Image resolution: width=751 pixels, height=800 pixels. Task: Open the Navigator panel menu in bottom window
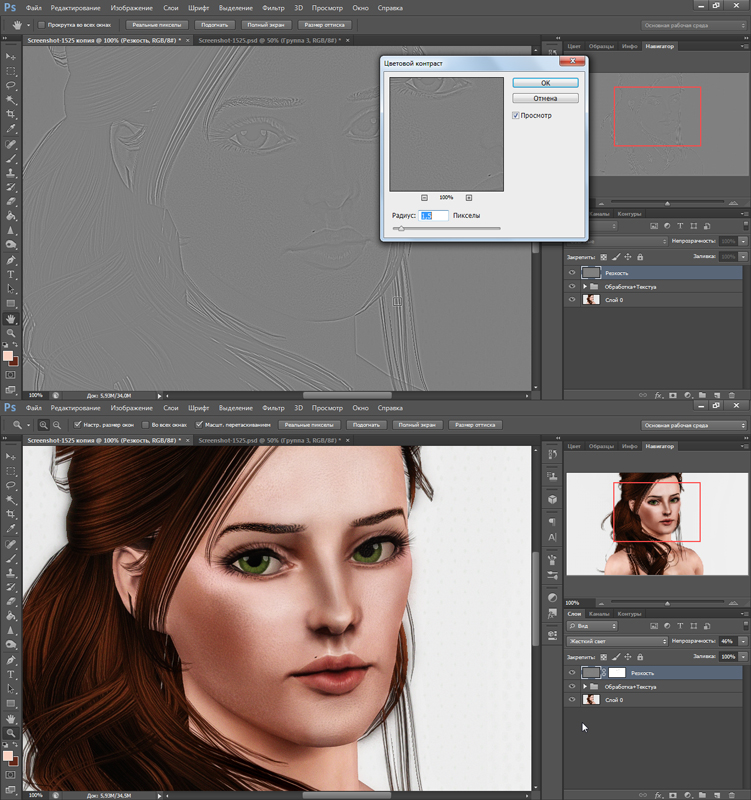(743, 446)
